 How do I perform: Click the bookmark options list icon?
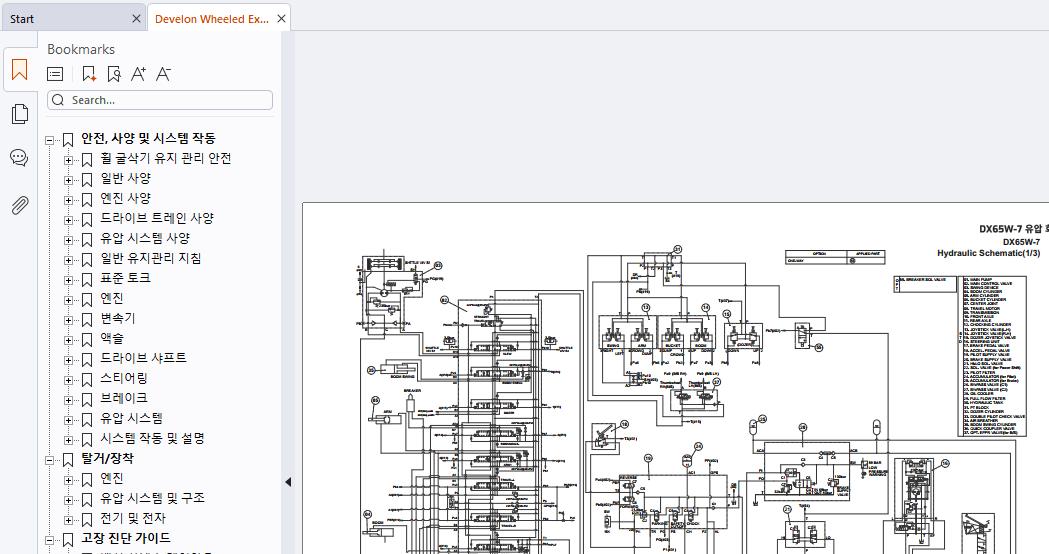(55, 74)
